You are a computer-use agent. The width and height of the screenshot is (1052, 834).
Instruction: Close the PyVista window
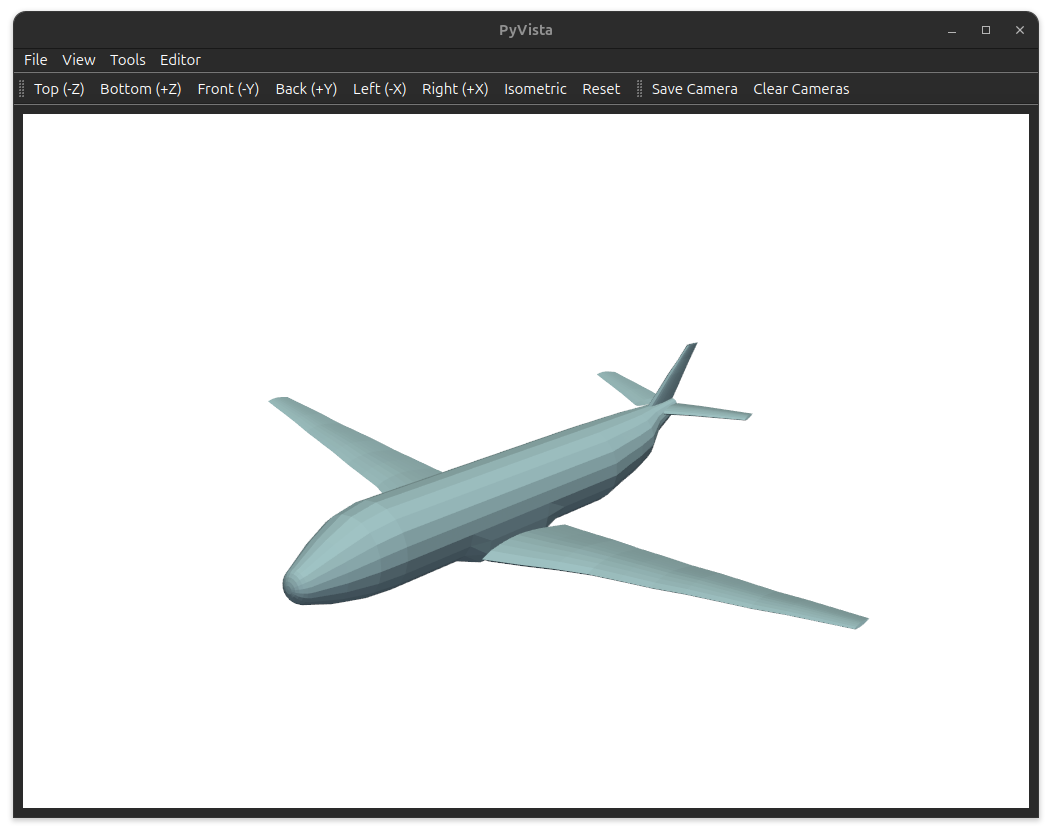click(1020, 30)
